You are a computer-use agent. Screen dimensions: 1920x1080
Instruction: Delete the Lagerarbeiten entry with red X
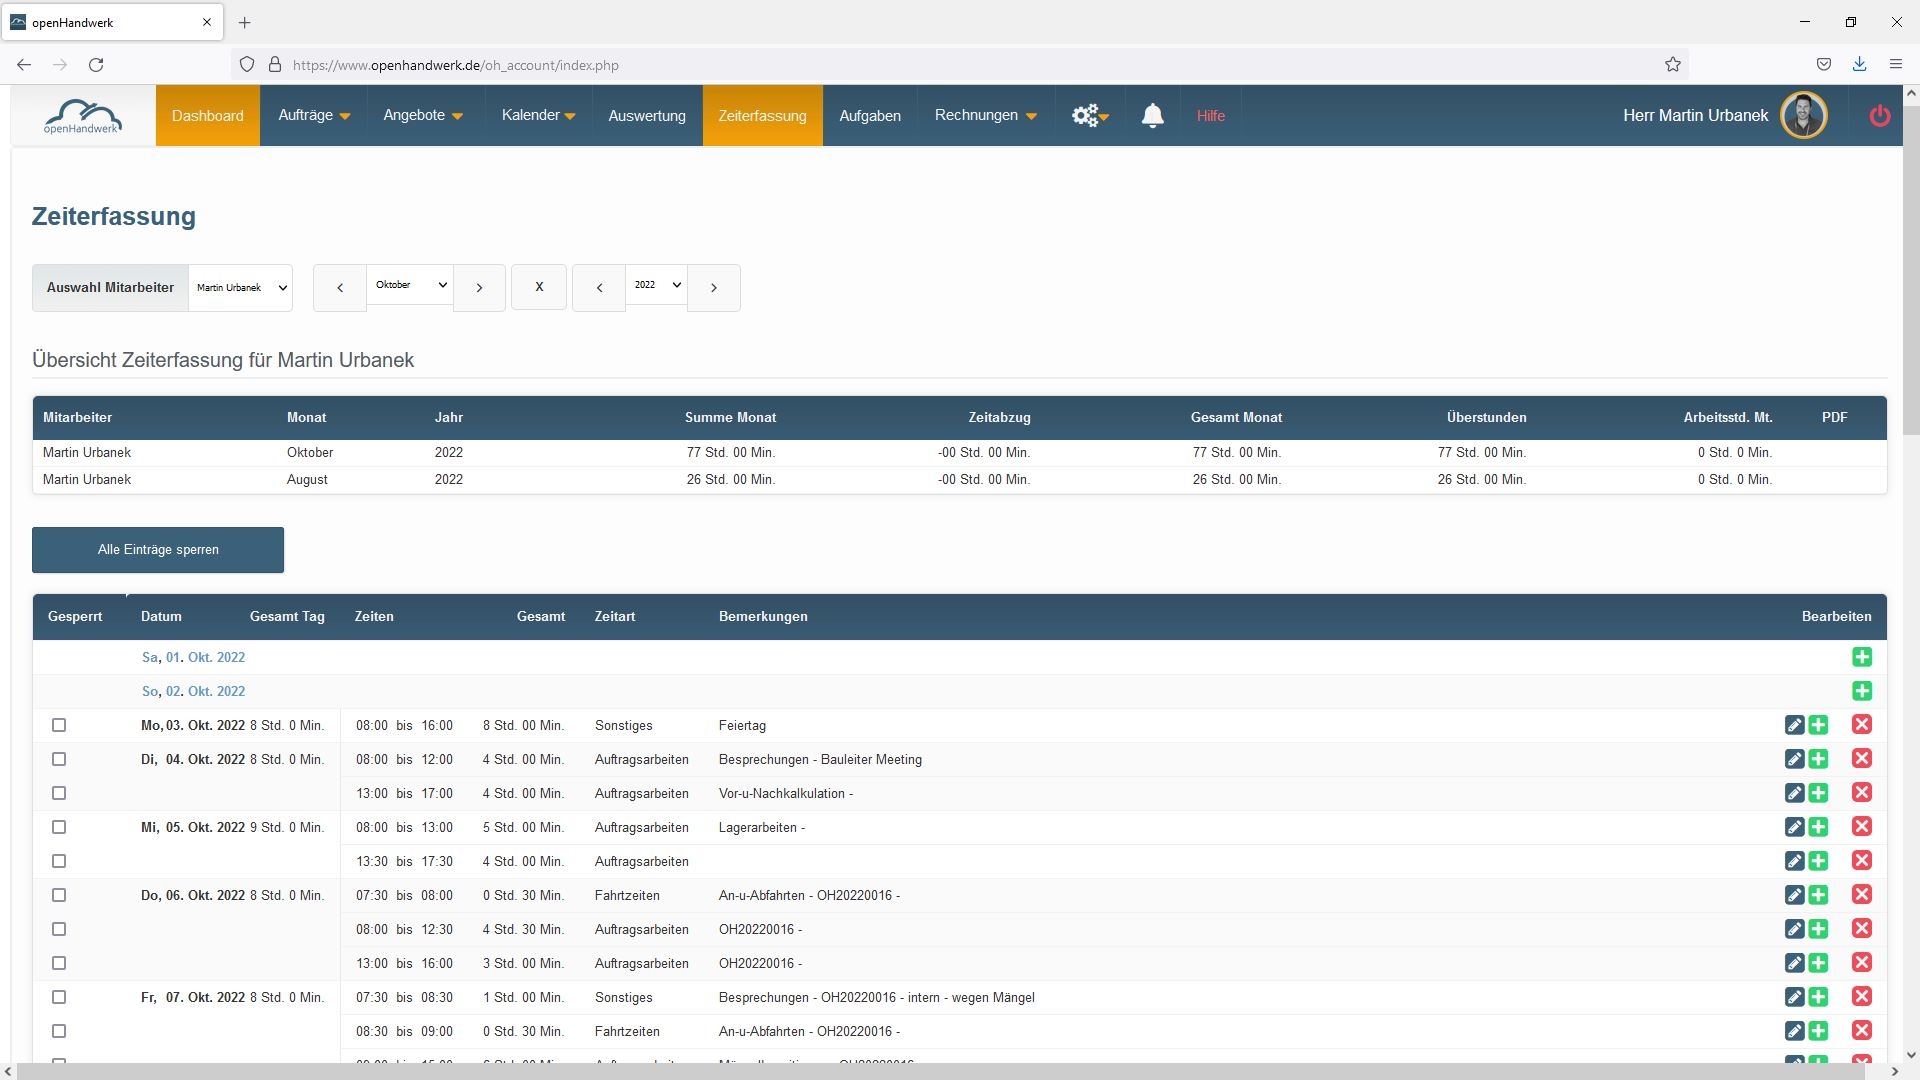click(1861, 827)
